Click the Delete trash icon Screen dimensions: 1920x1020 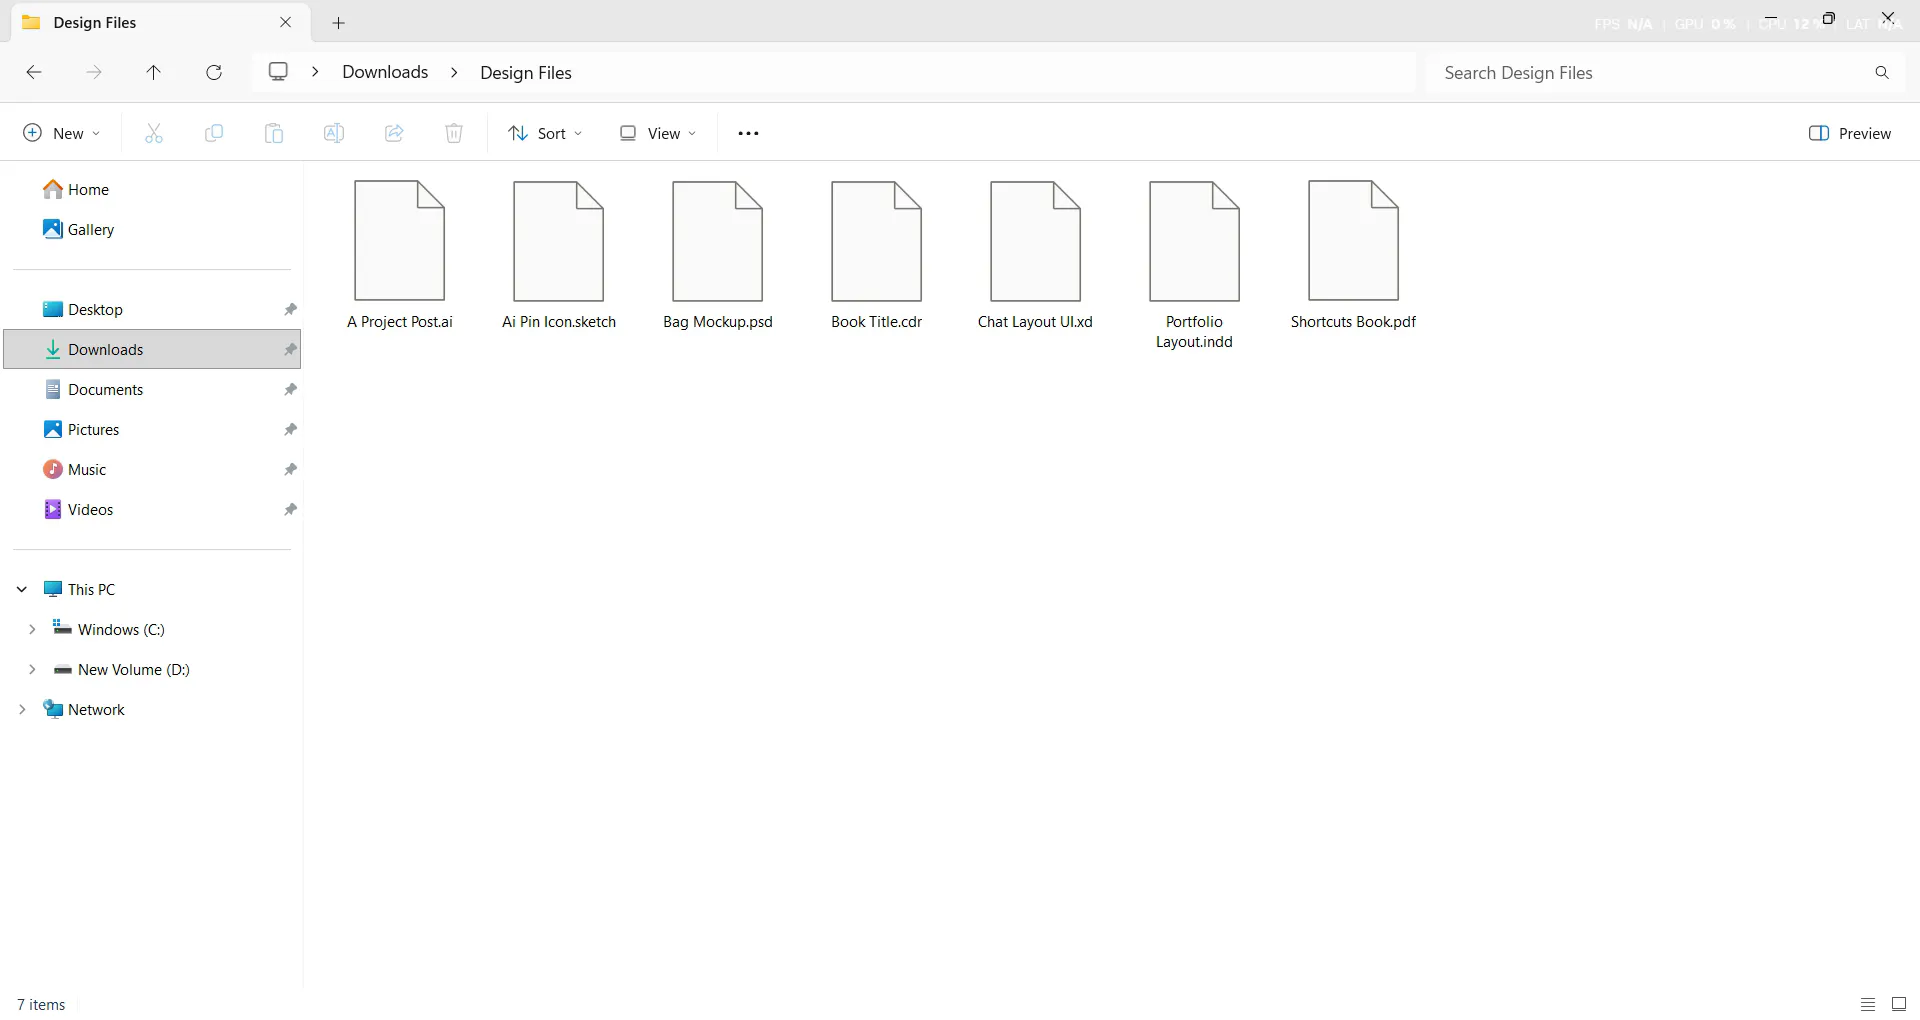point(453,133)
